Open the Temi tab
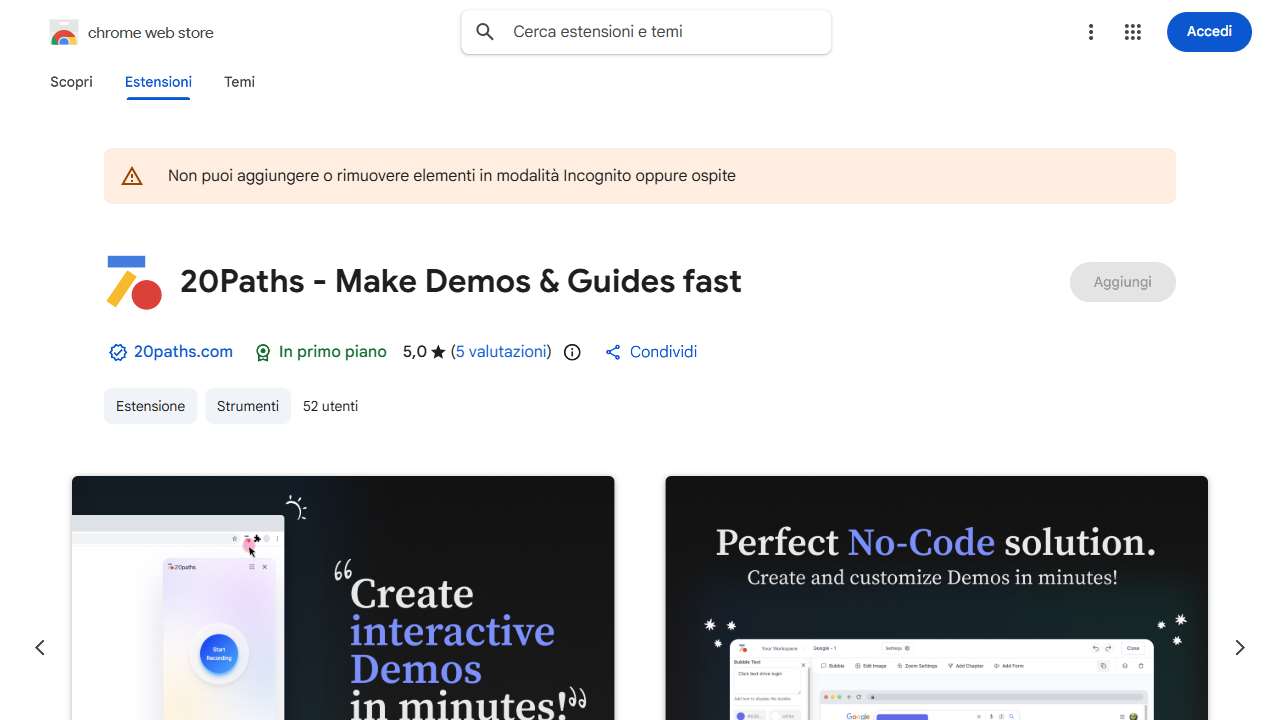 [x=239, y=82]
